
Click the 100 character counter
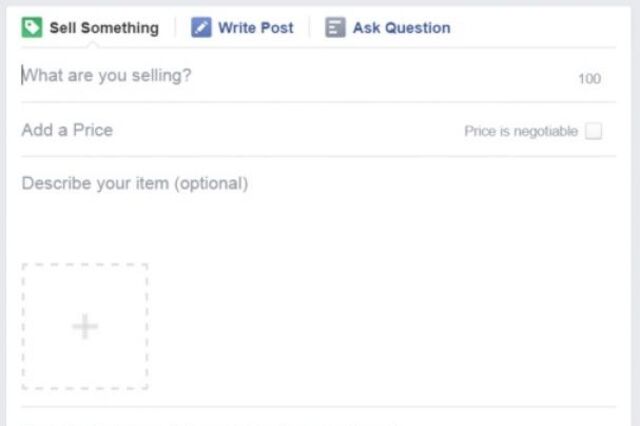coord(589,78)
